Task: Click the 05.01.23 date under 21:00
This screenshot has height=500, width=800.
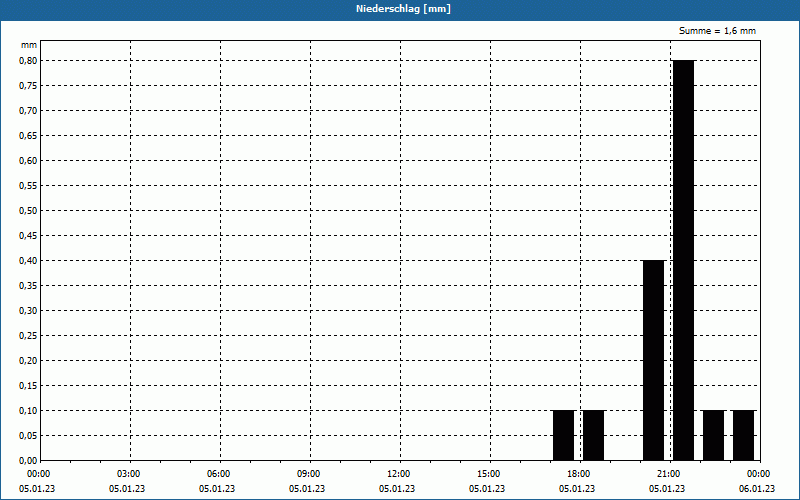Action: click(x=667, y=489)
